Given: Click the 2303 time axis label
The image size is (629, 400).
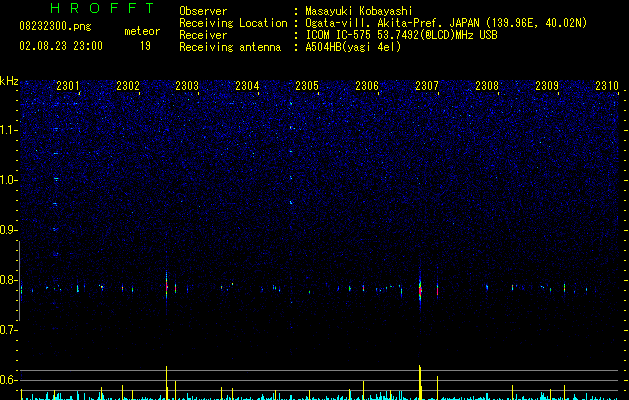Looking at the screenshot, I should click(187, 86).
